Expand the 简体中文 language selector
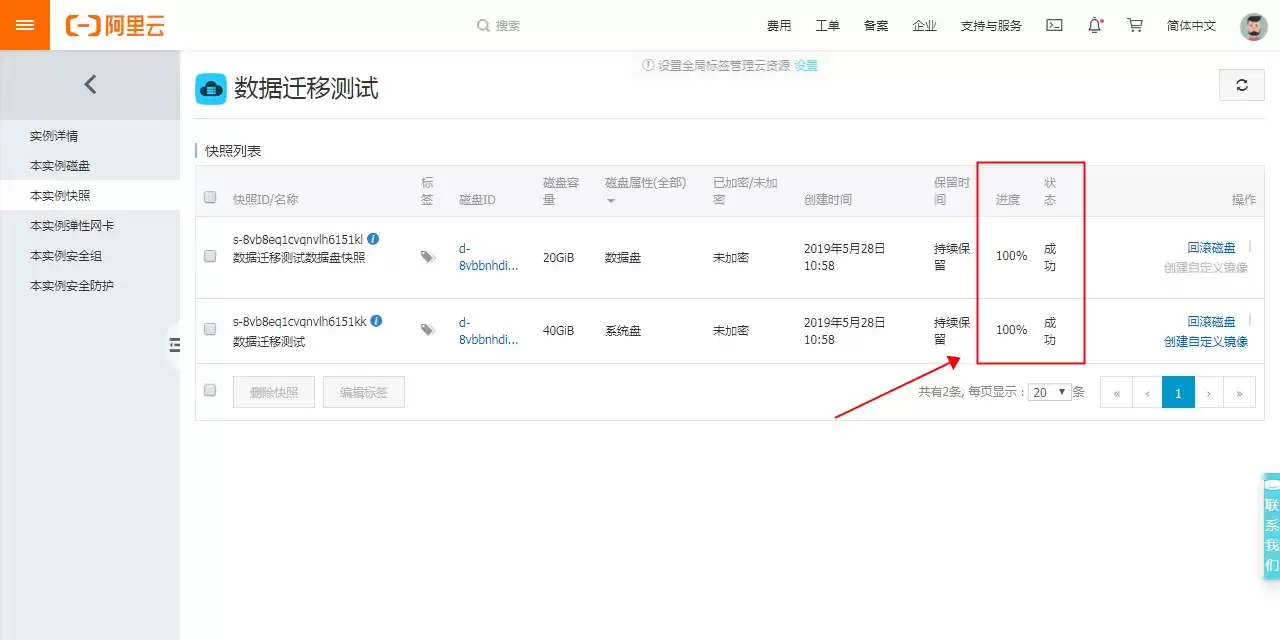1280x640 pixels. [1191, 26]
